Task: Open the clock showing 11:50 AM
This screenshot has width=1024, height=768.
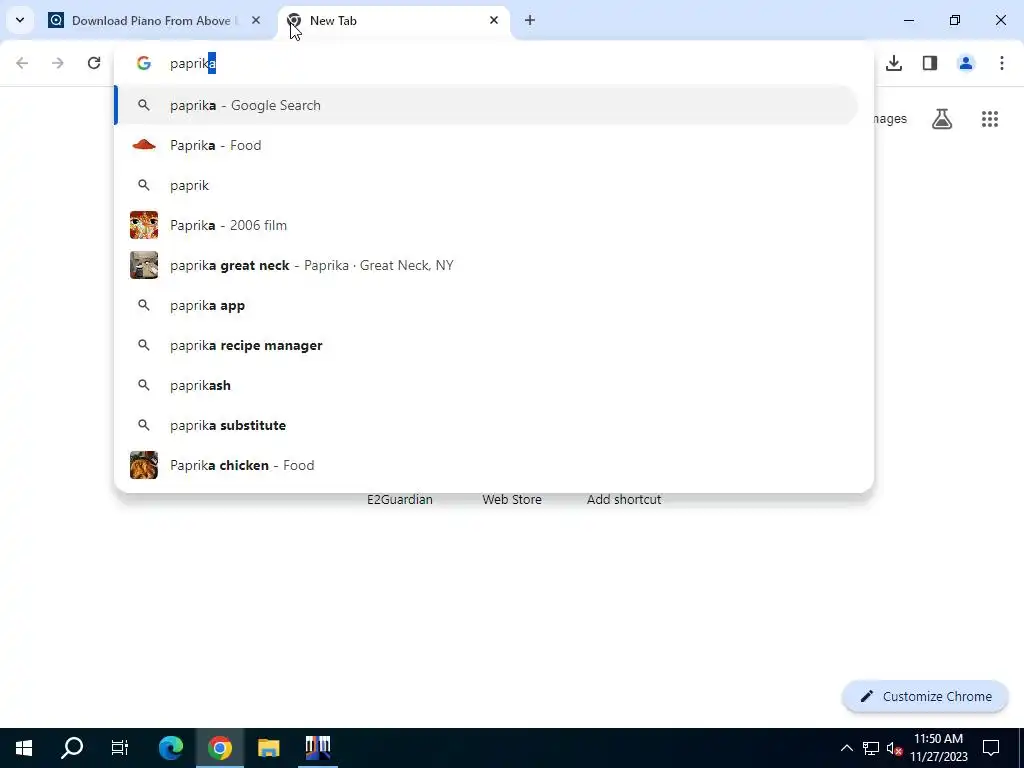Action: 938,748
